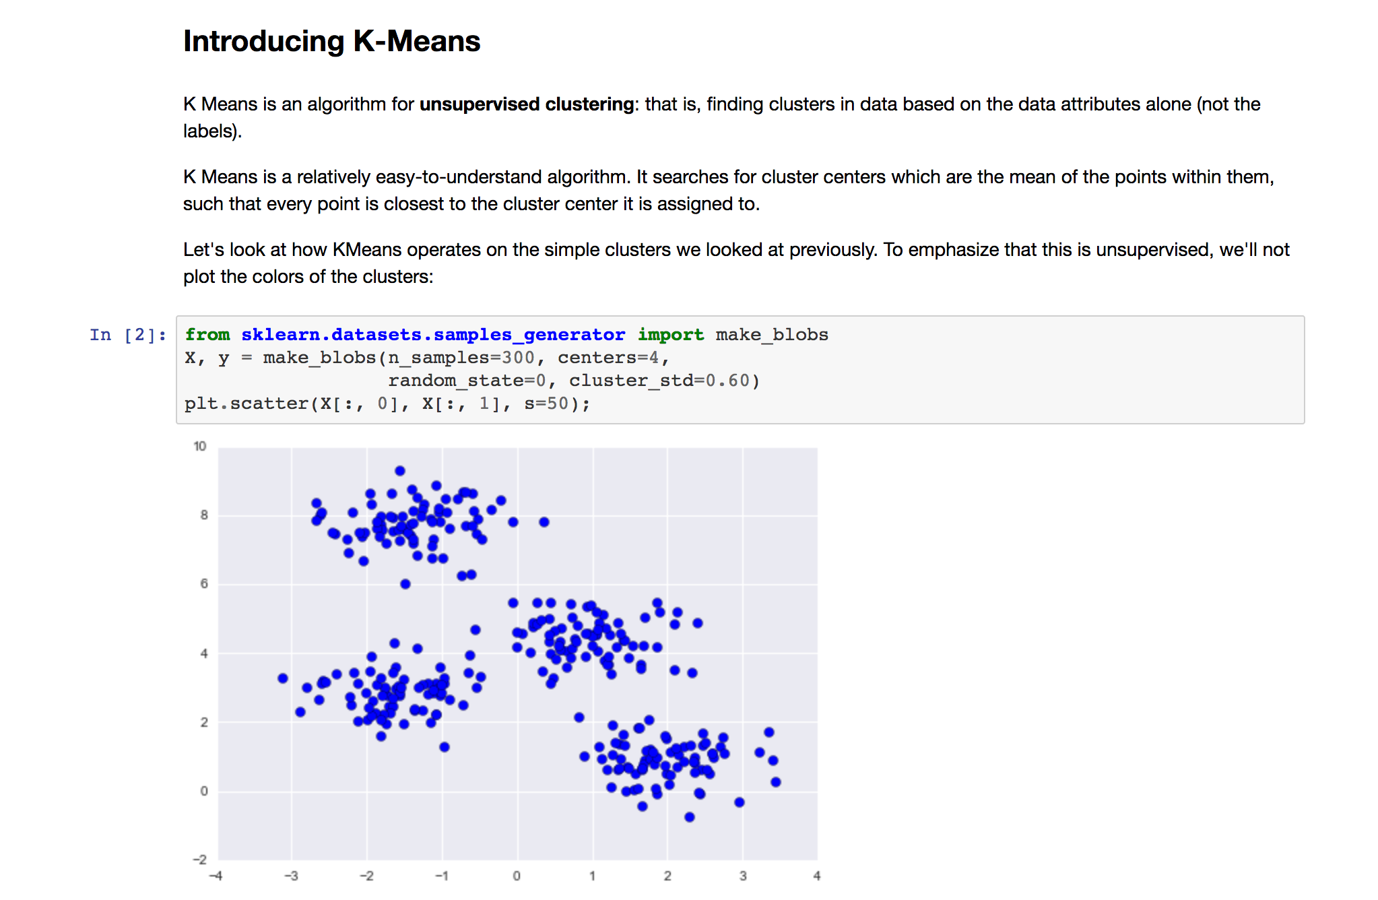This screenshot has width=1378, height=900.
Task: Click the x-axis tick label "0"
Action: pos(516,876)
